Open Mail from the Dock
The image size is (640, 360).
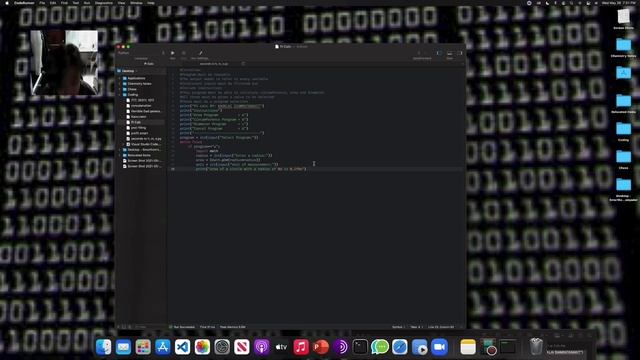click(123, 347)
